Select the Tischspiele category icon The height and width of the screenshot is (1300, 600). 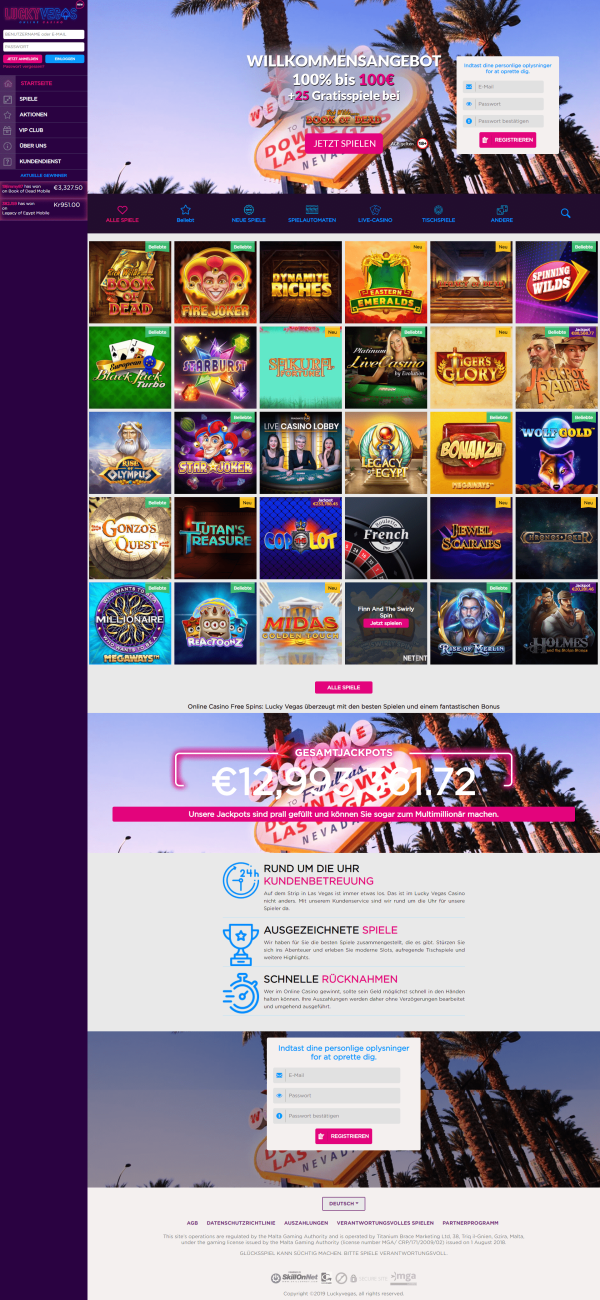pos(438,213)
